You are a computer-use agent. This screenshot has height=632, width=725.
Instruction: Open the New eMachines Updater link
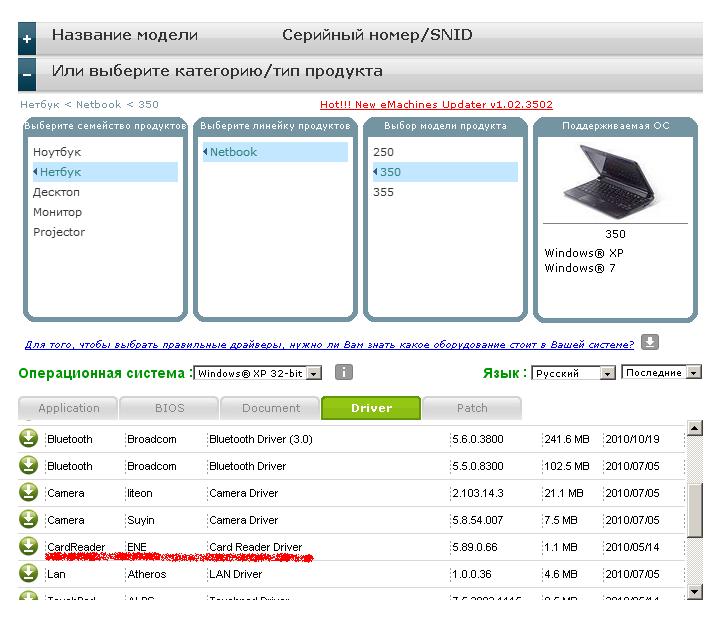click(x=436, y=105)
